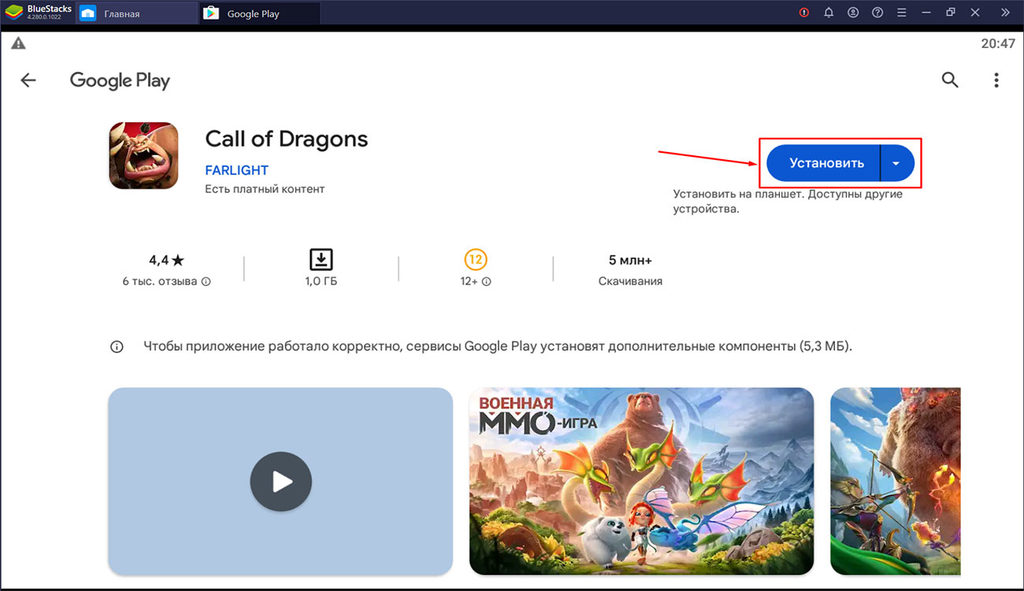Click the download size icon

point(321,259)
